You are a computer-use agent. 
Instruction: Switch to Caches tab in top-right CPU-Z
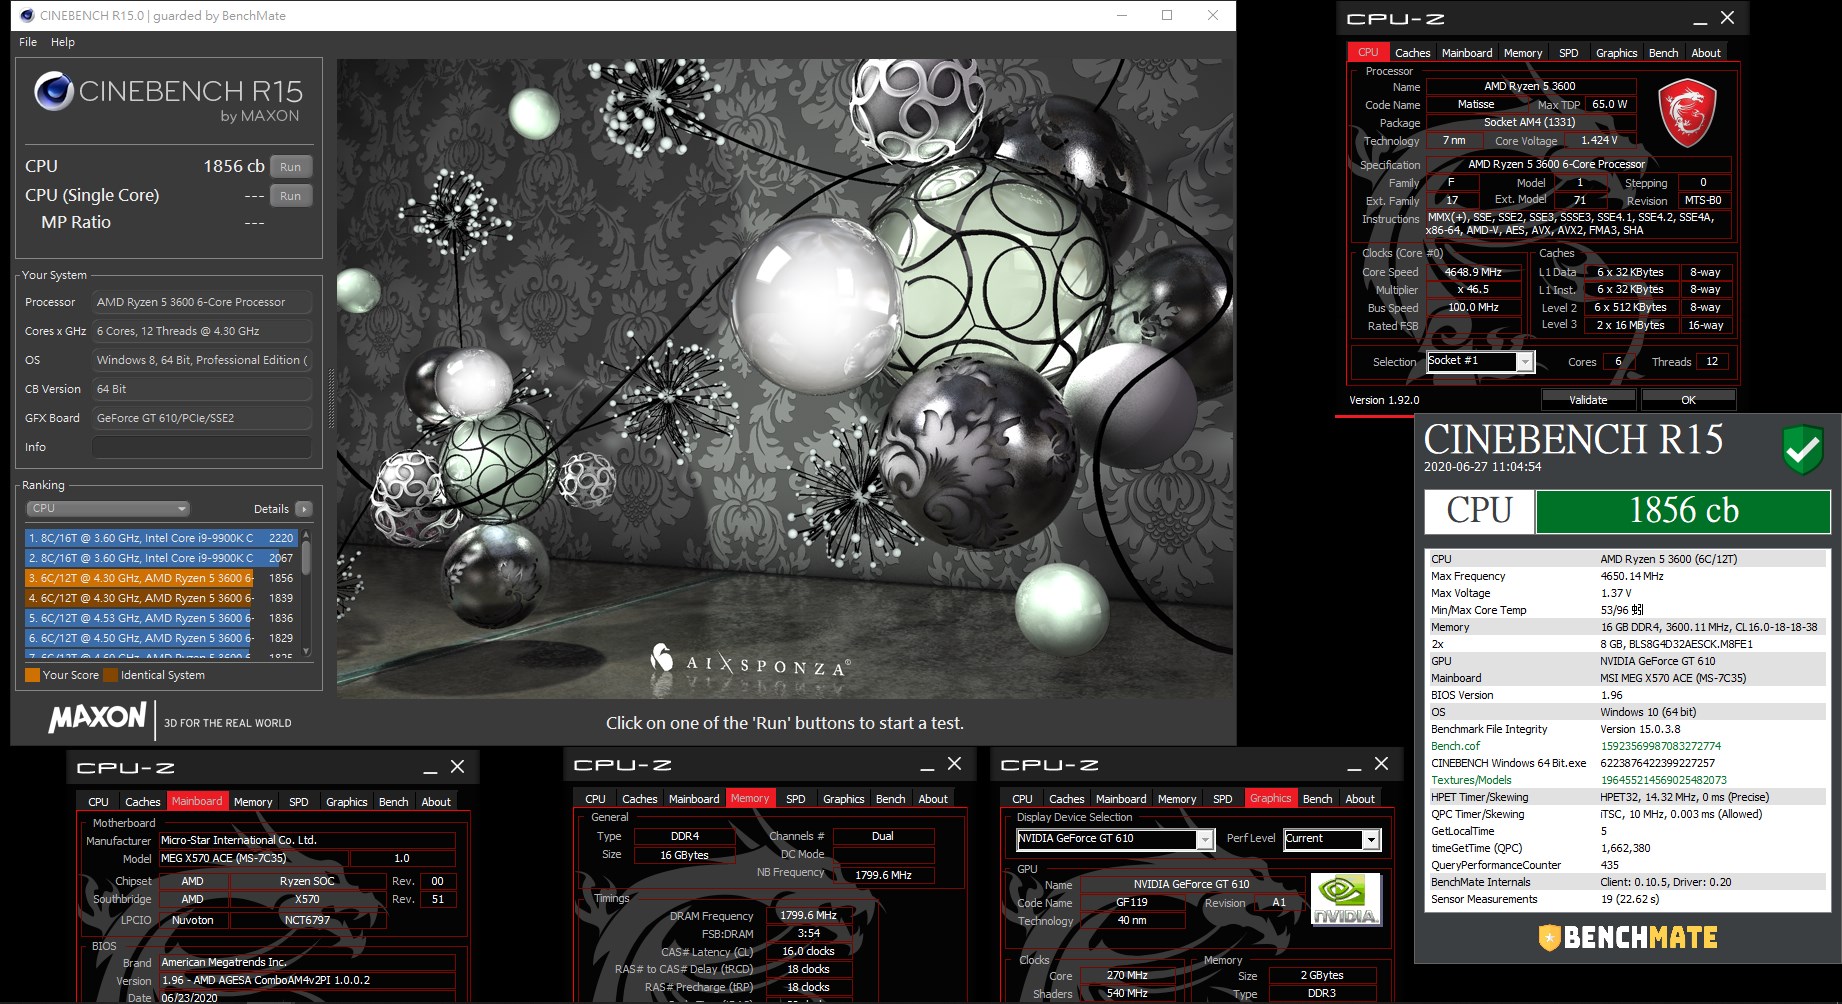click(1412, 53)
